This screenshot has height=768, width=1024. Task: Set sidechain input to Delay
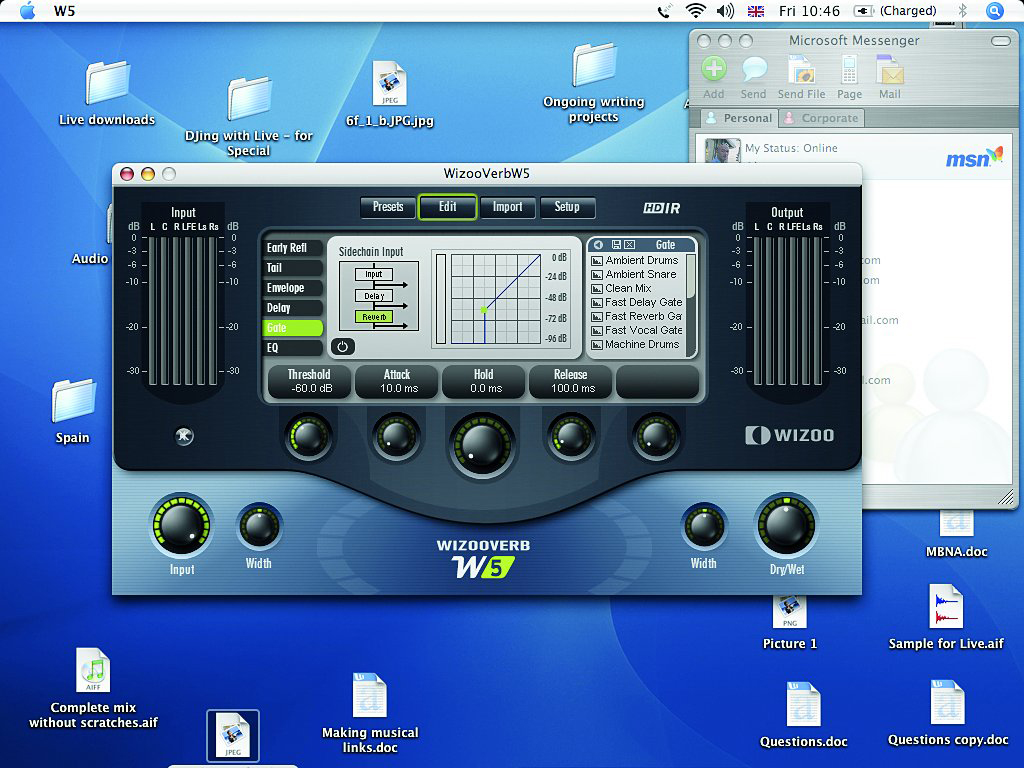click(x=374, y=296)
